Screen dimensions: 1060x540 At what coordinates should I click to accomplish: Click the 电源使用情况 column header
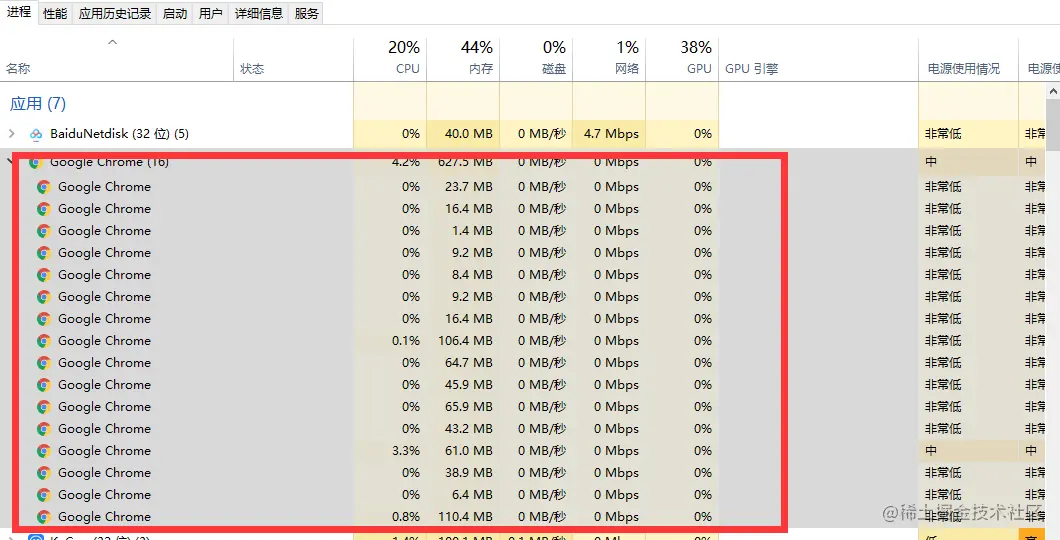click(968, 59)
